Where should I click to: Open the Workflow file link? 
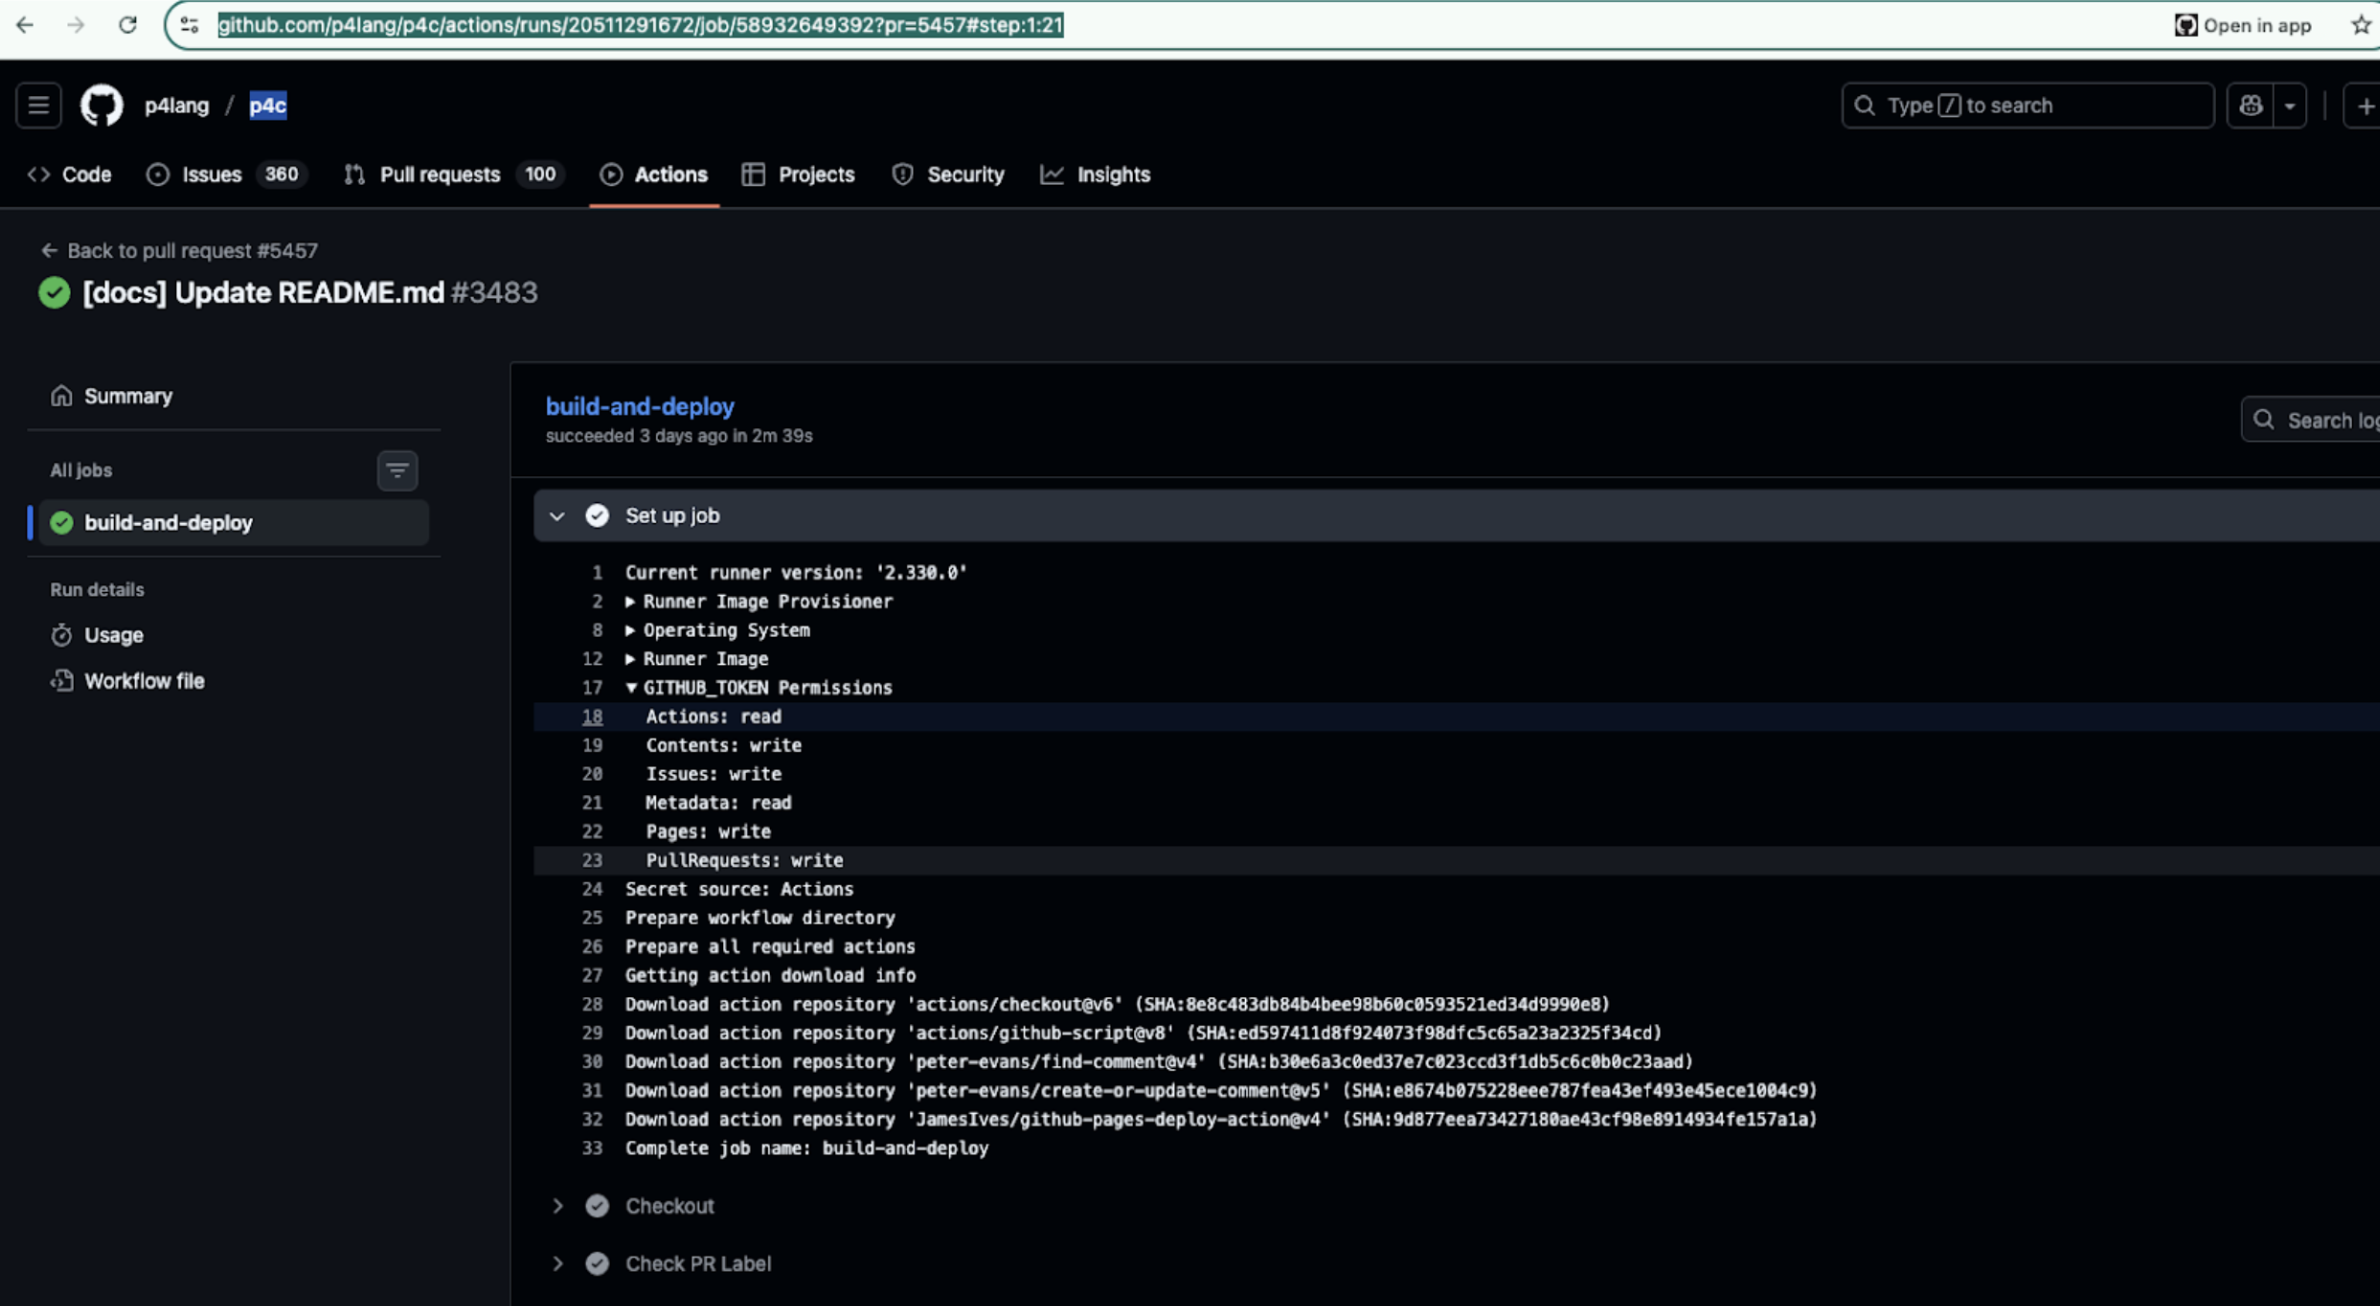click(144, 681)
